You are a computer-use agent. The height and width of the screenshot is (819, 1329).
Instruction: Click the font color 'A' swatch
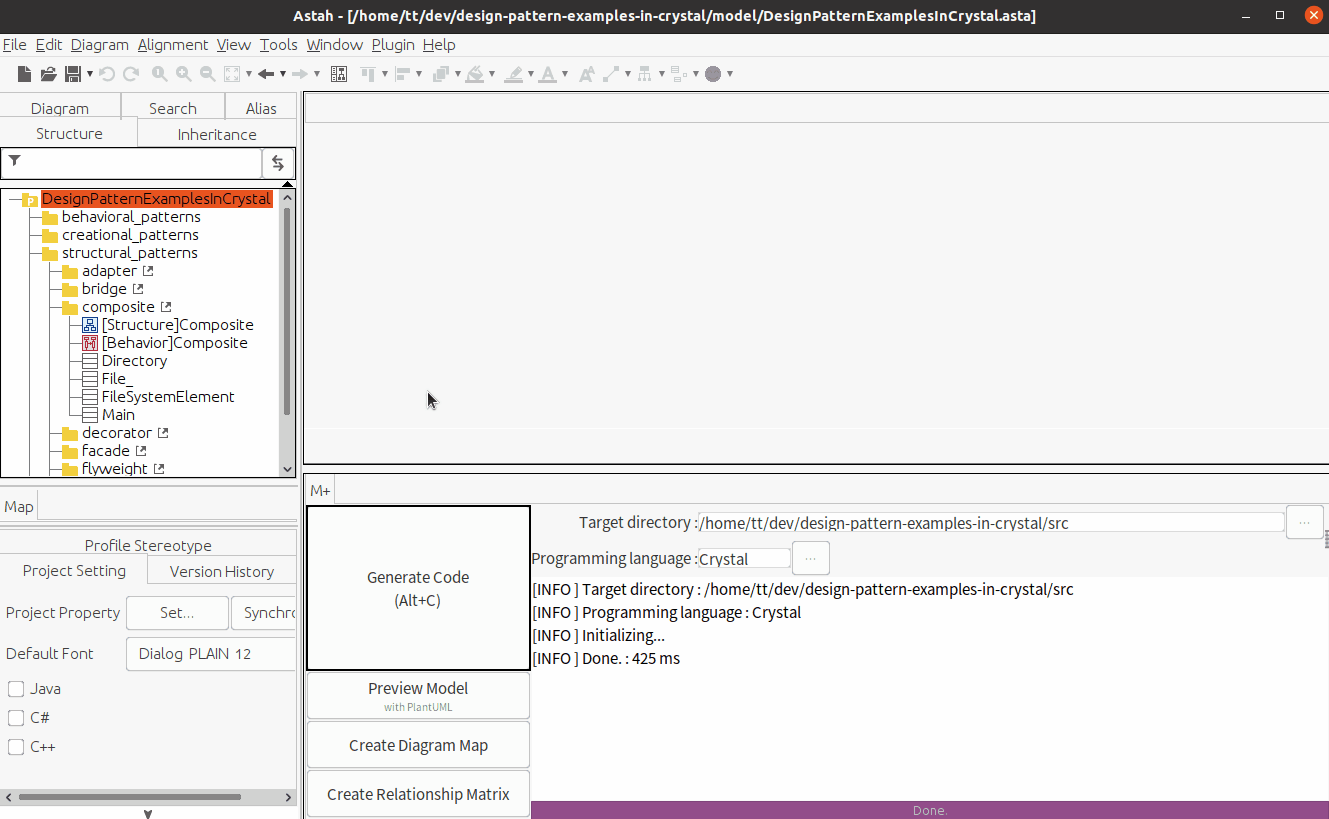tap(547, 74)
